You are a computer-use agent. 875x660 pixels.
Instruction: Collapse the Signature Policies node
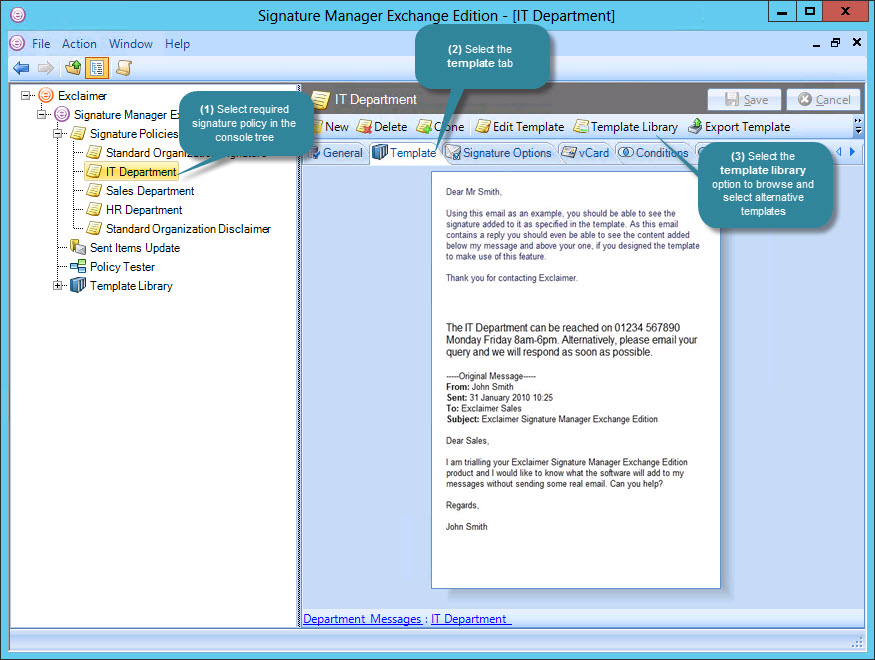(57, 133)
